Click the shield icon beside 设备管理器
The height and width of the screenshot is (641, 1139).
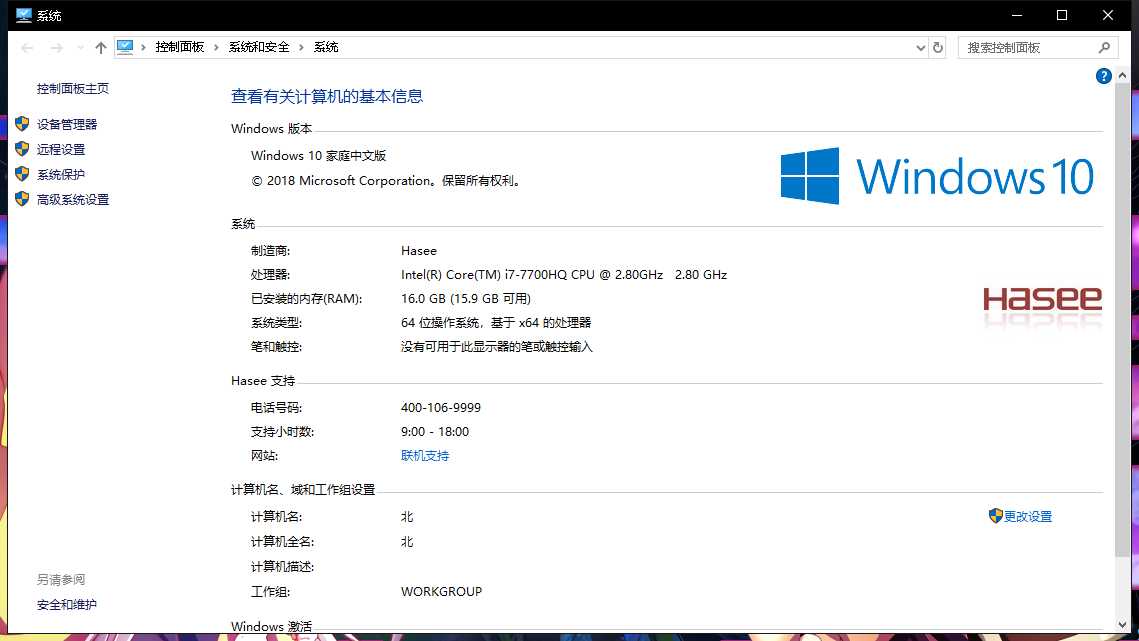click(22, 124)
